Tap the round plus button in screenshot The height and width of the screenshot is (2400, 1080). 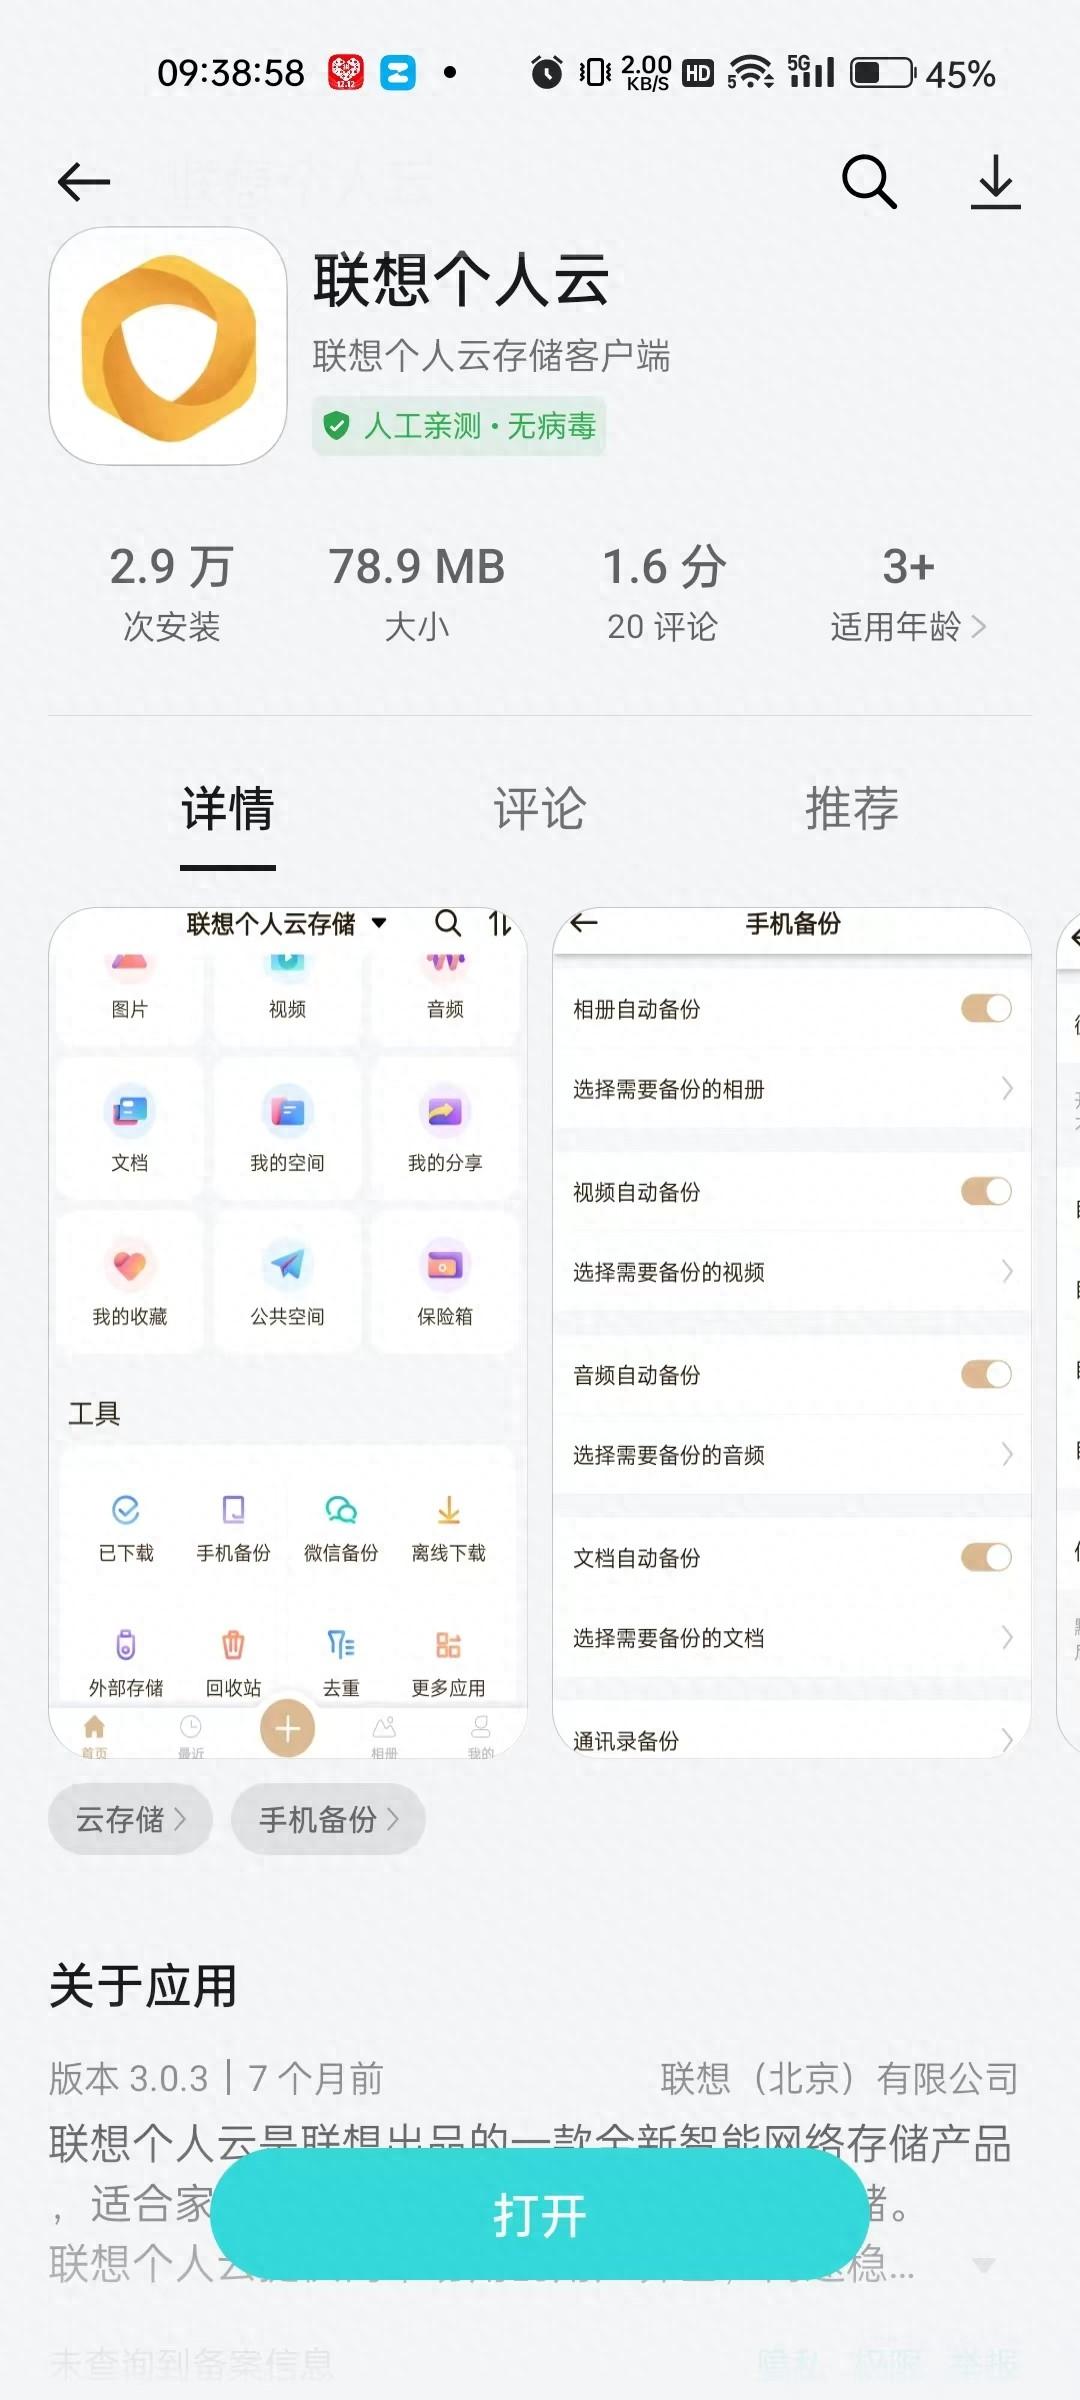tap(288, 1728)
